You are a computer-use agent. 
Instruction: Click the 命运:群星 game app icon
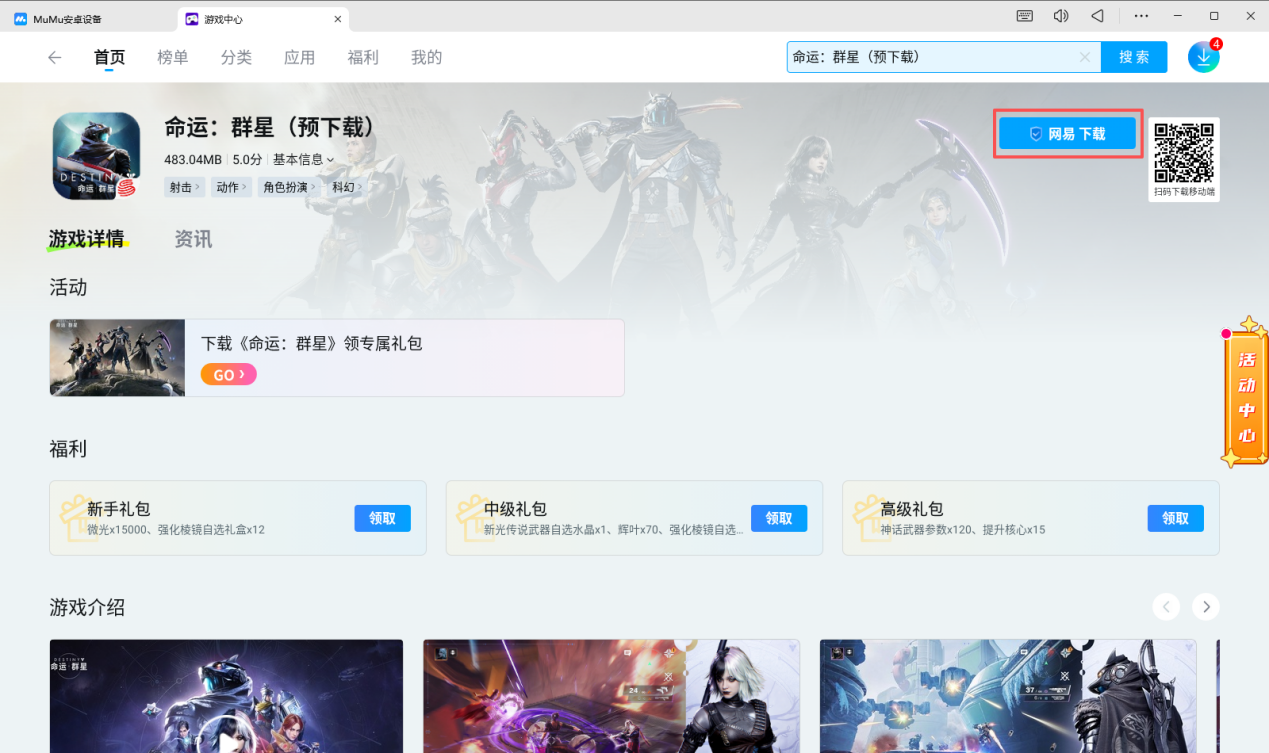(96, 156)
